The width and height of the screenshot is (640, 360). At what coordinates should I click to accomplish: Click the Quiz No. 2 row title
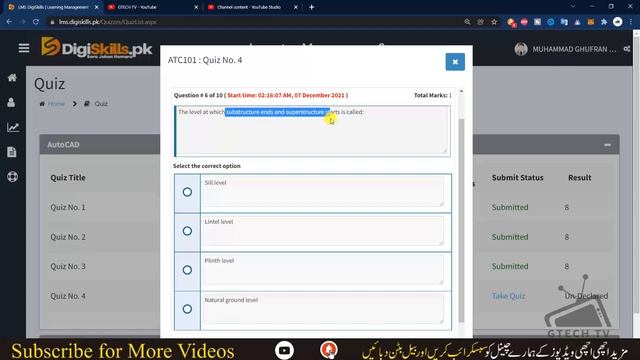point(68,237)
